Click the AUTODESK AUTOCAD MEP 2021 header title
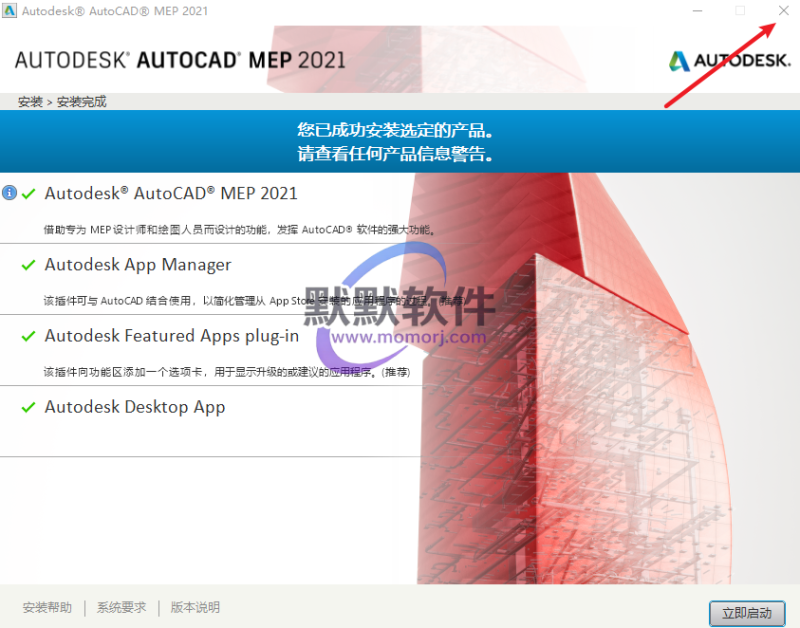 pyautogui.click(x=180, y=60)
